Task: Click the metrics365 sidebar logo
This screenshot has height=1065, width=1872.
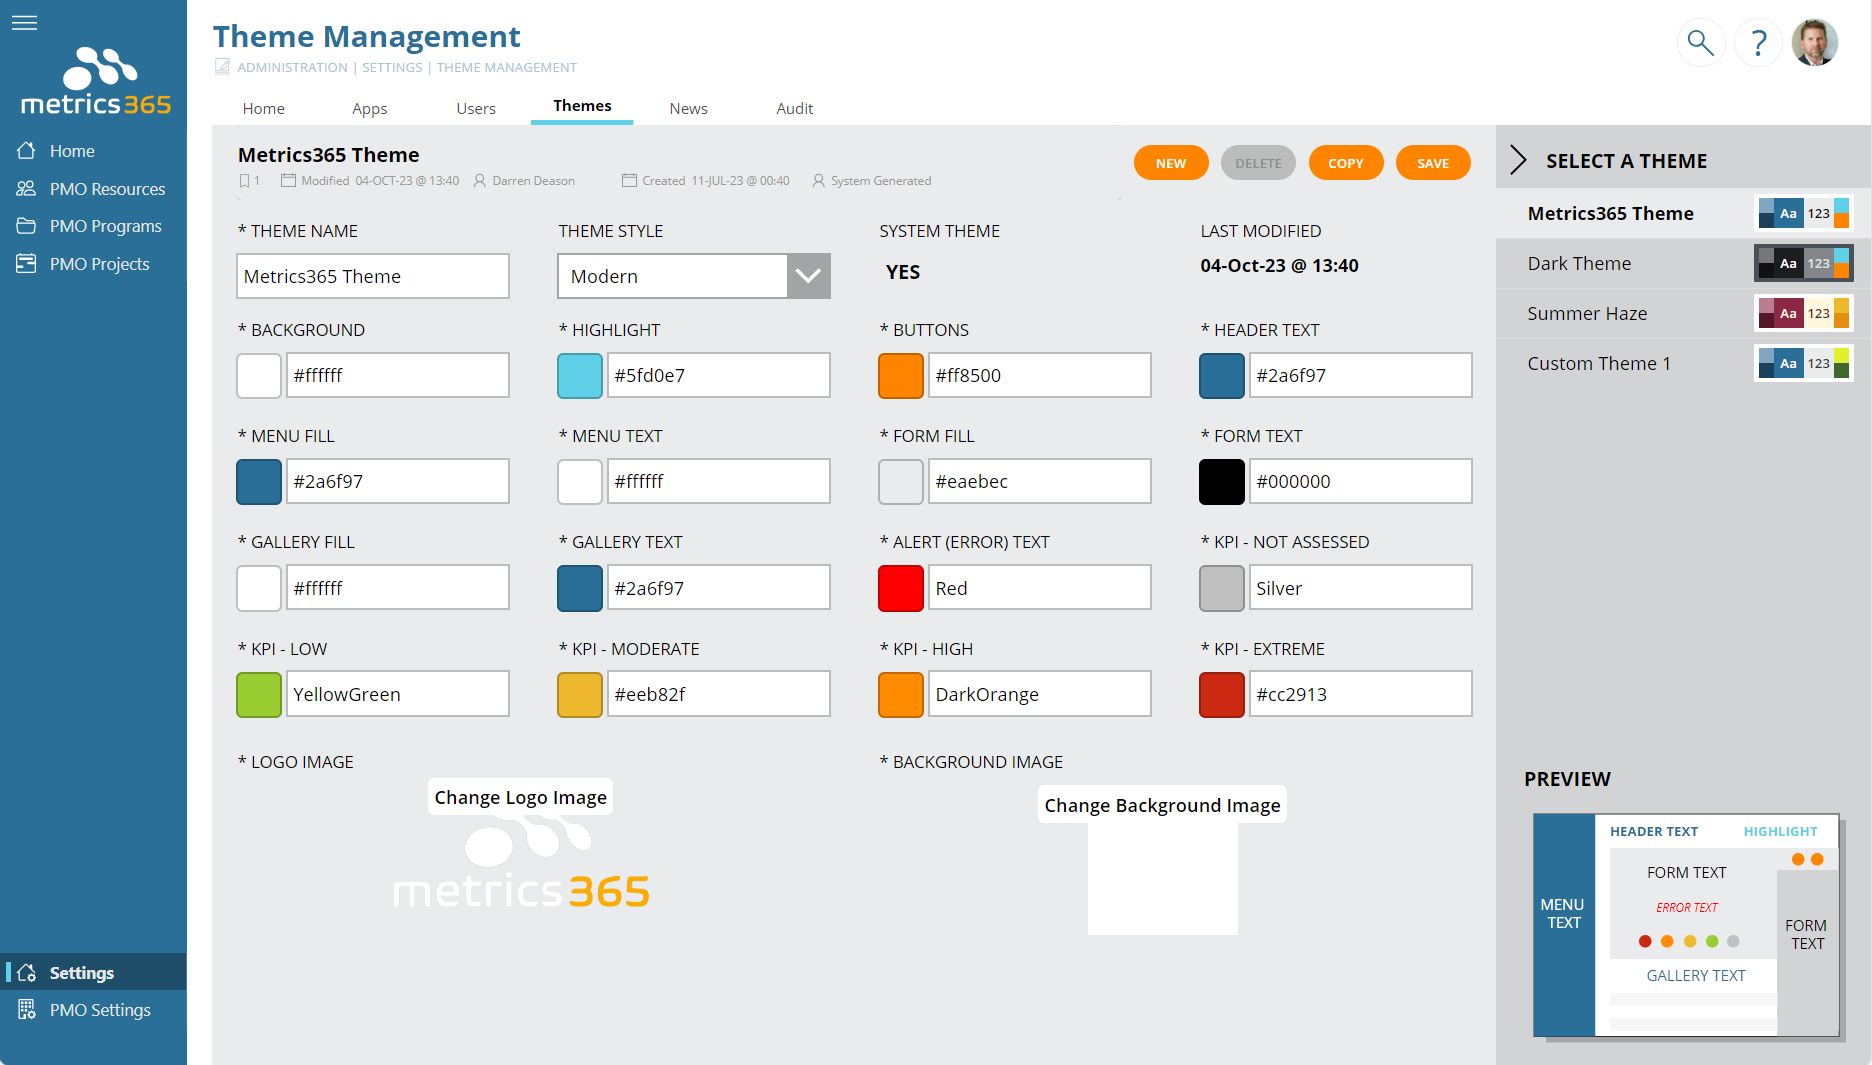Action: pyautogui.click(x=96, y=82)
